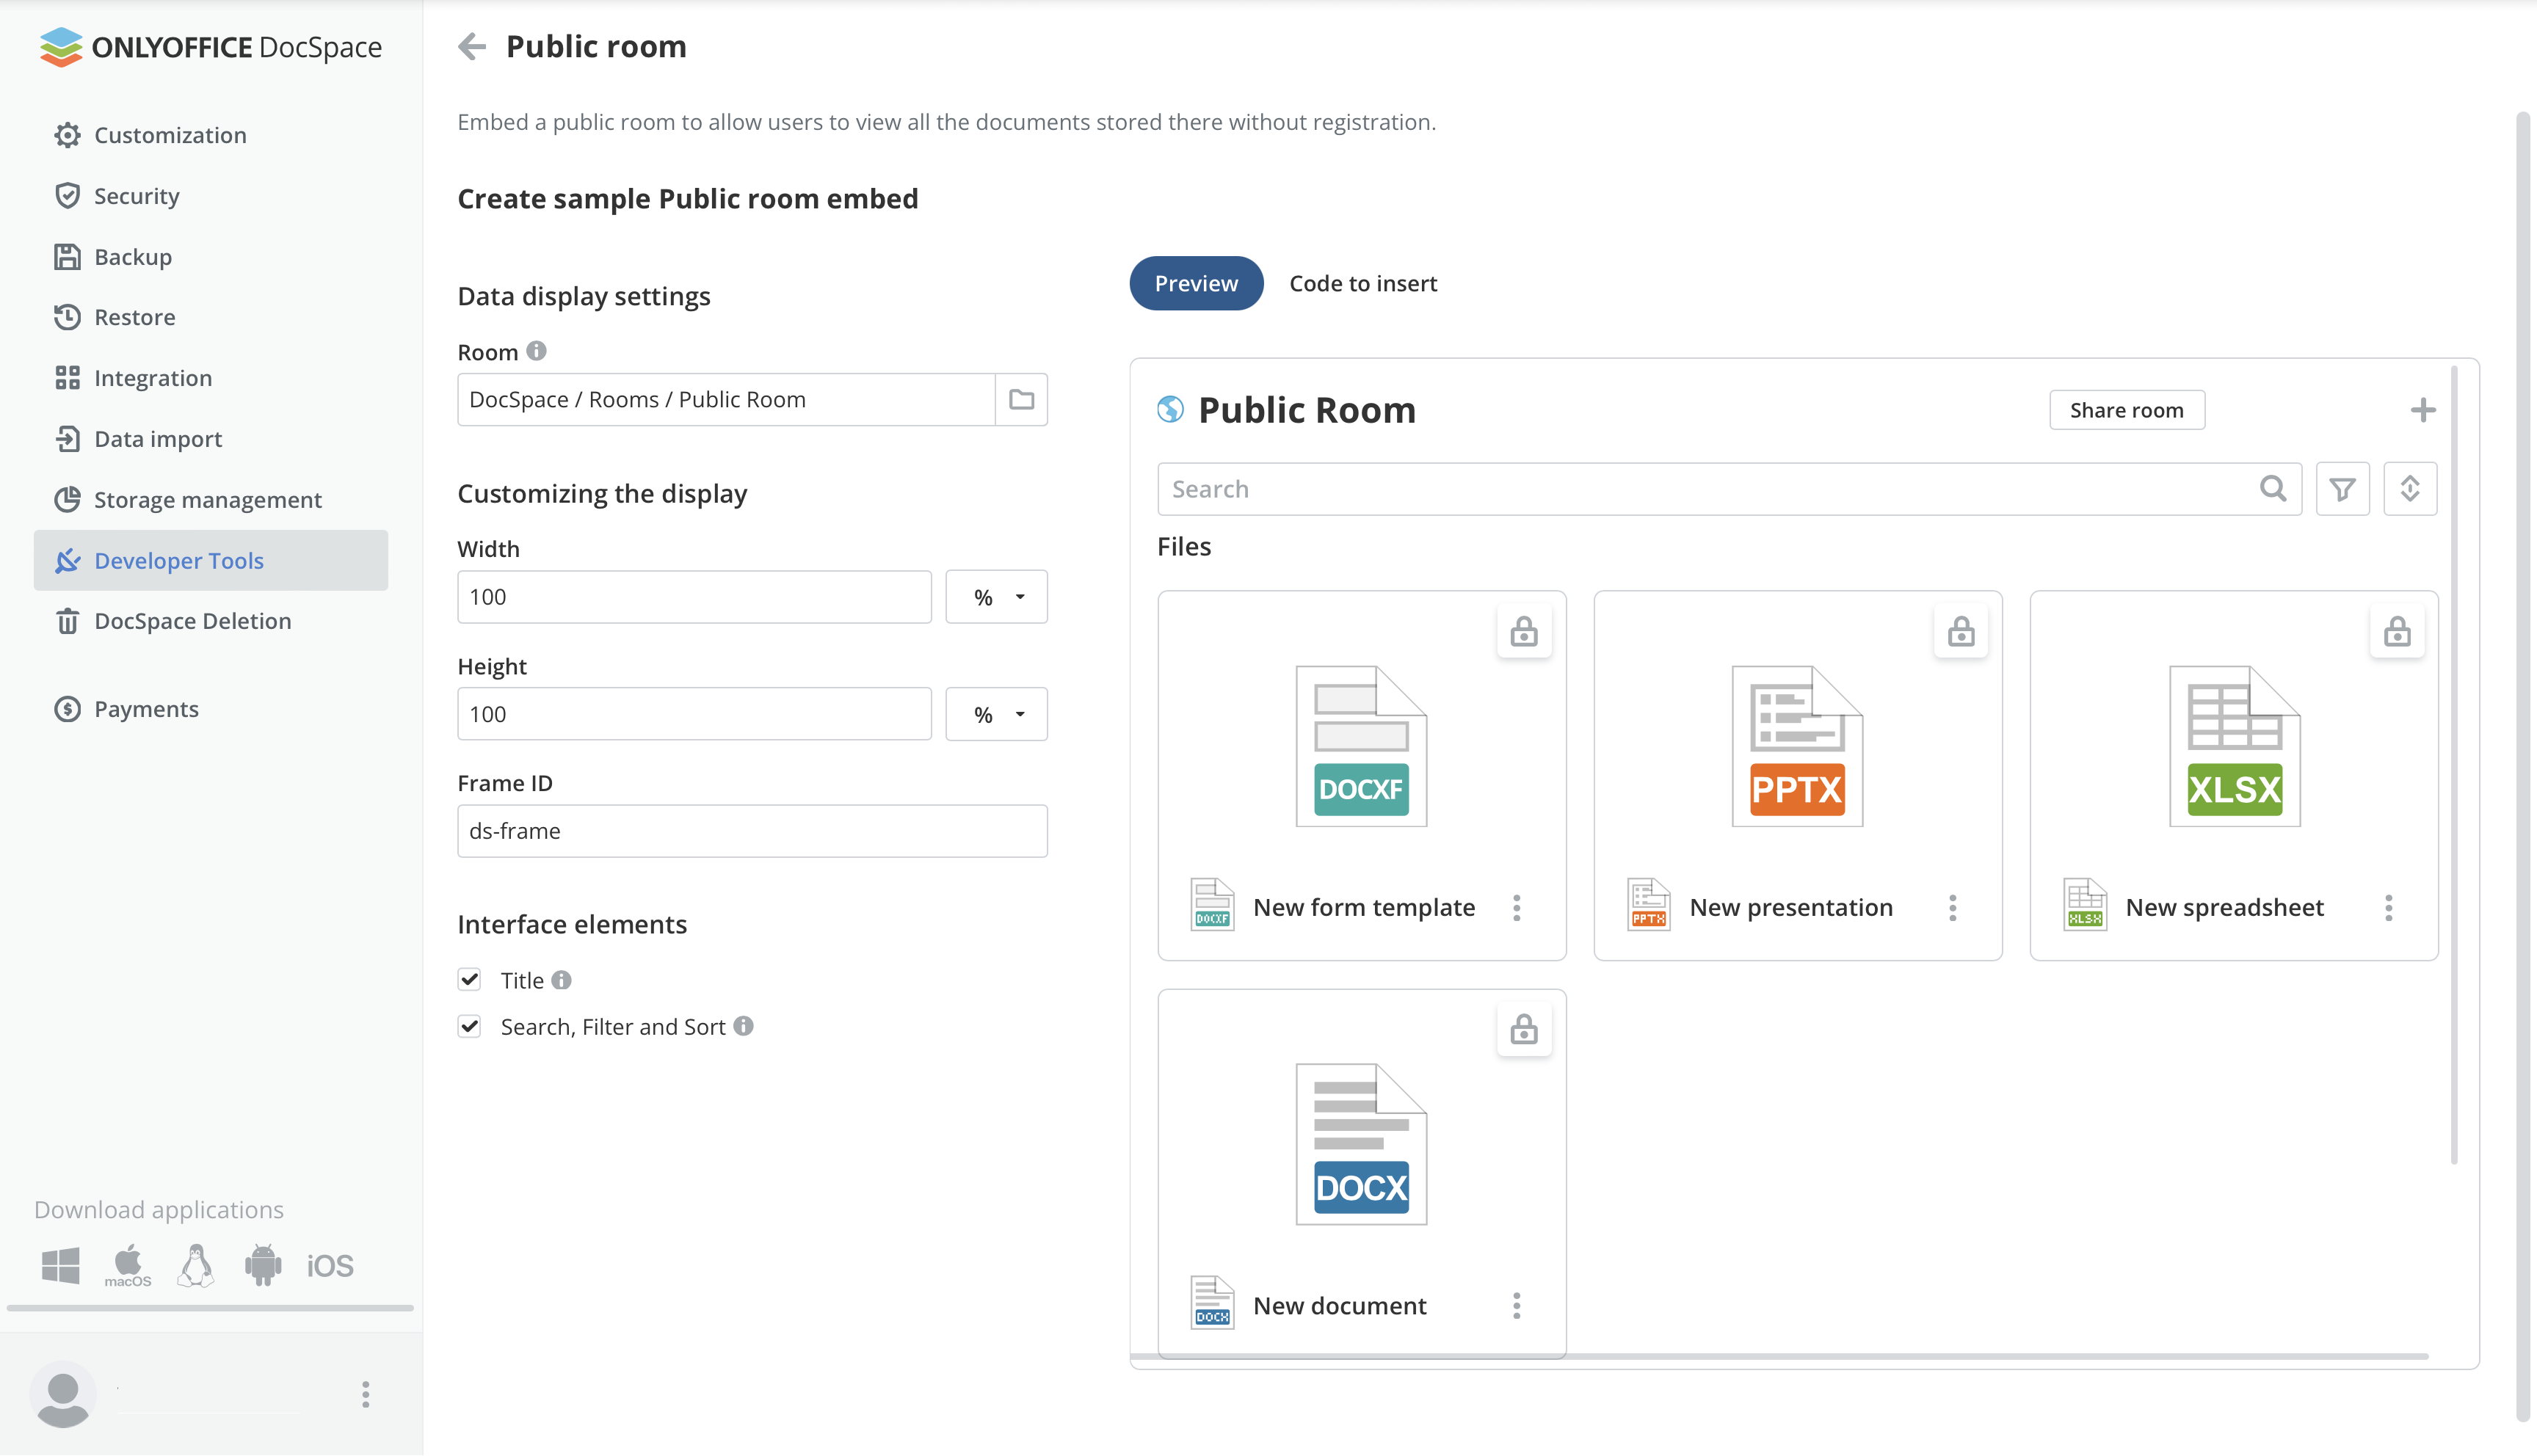Open the Width unit dropdown
The image size is (2537, 1456).
click(996, 597)
